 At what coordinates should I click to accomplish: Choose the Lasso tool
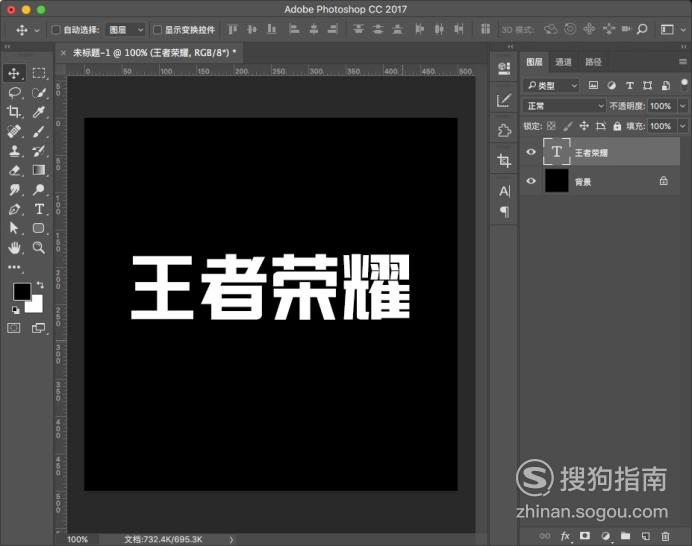14,93
